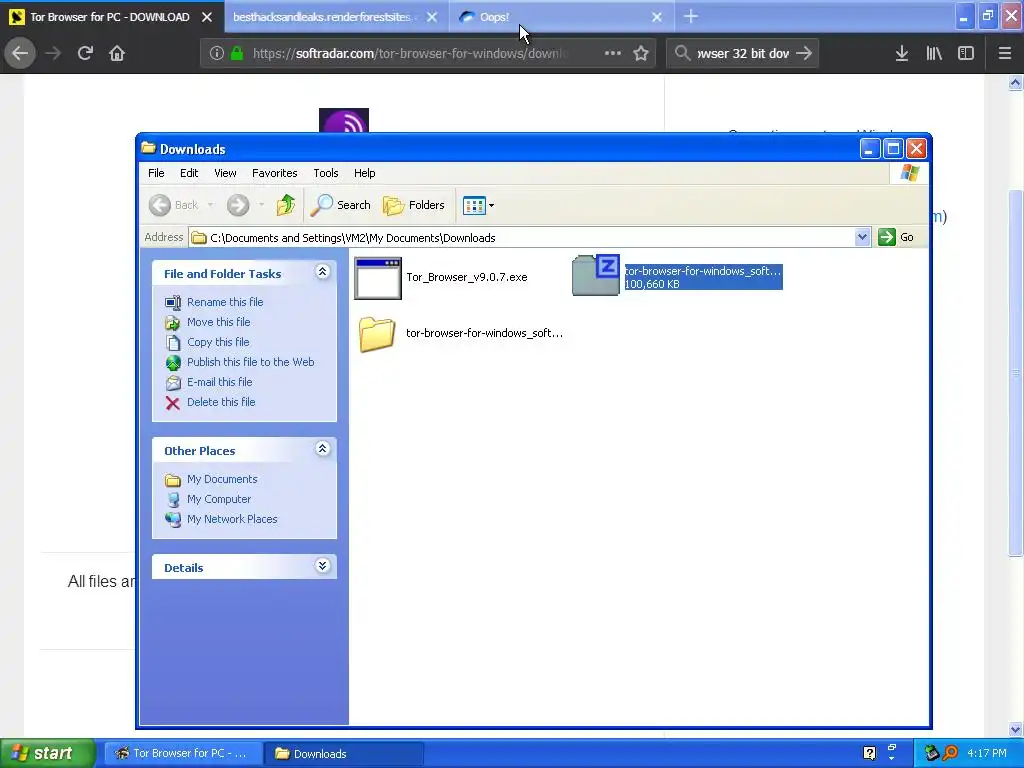
Task: Expand the Address bar dropdown
Action: [862, 237]
